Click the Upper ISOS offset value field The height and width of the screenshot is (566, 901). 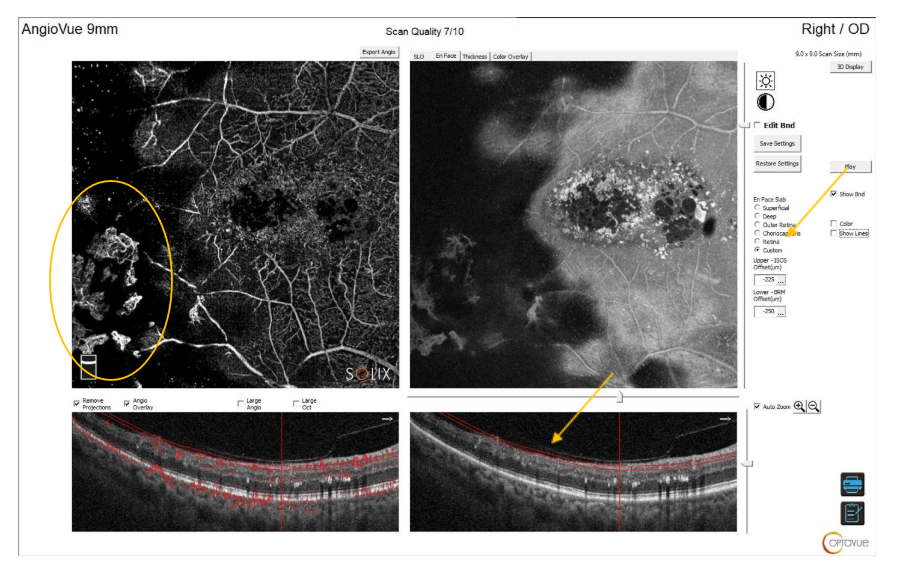(766, 280)
